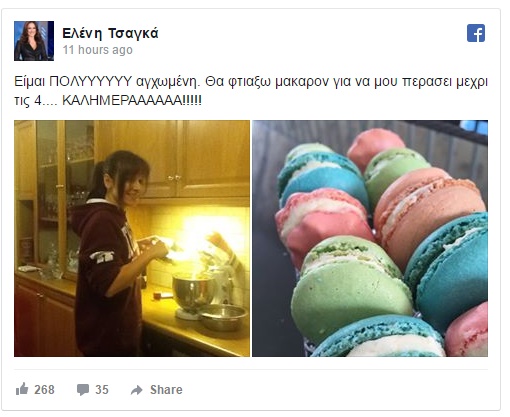Click the first line of the post text
Image resolution: width=510 pixels, height=417 pixels.
pos(251,82)
